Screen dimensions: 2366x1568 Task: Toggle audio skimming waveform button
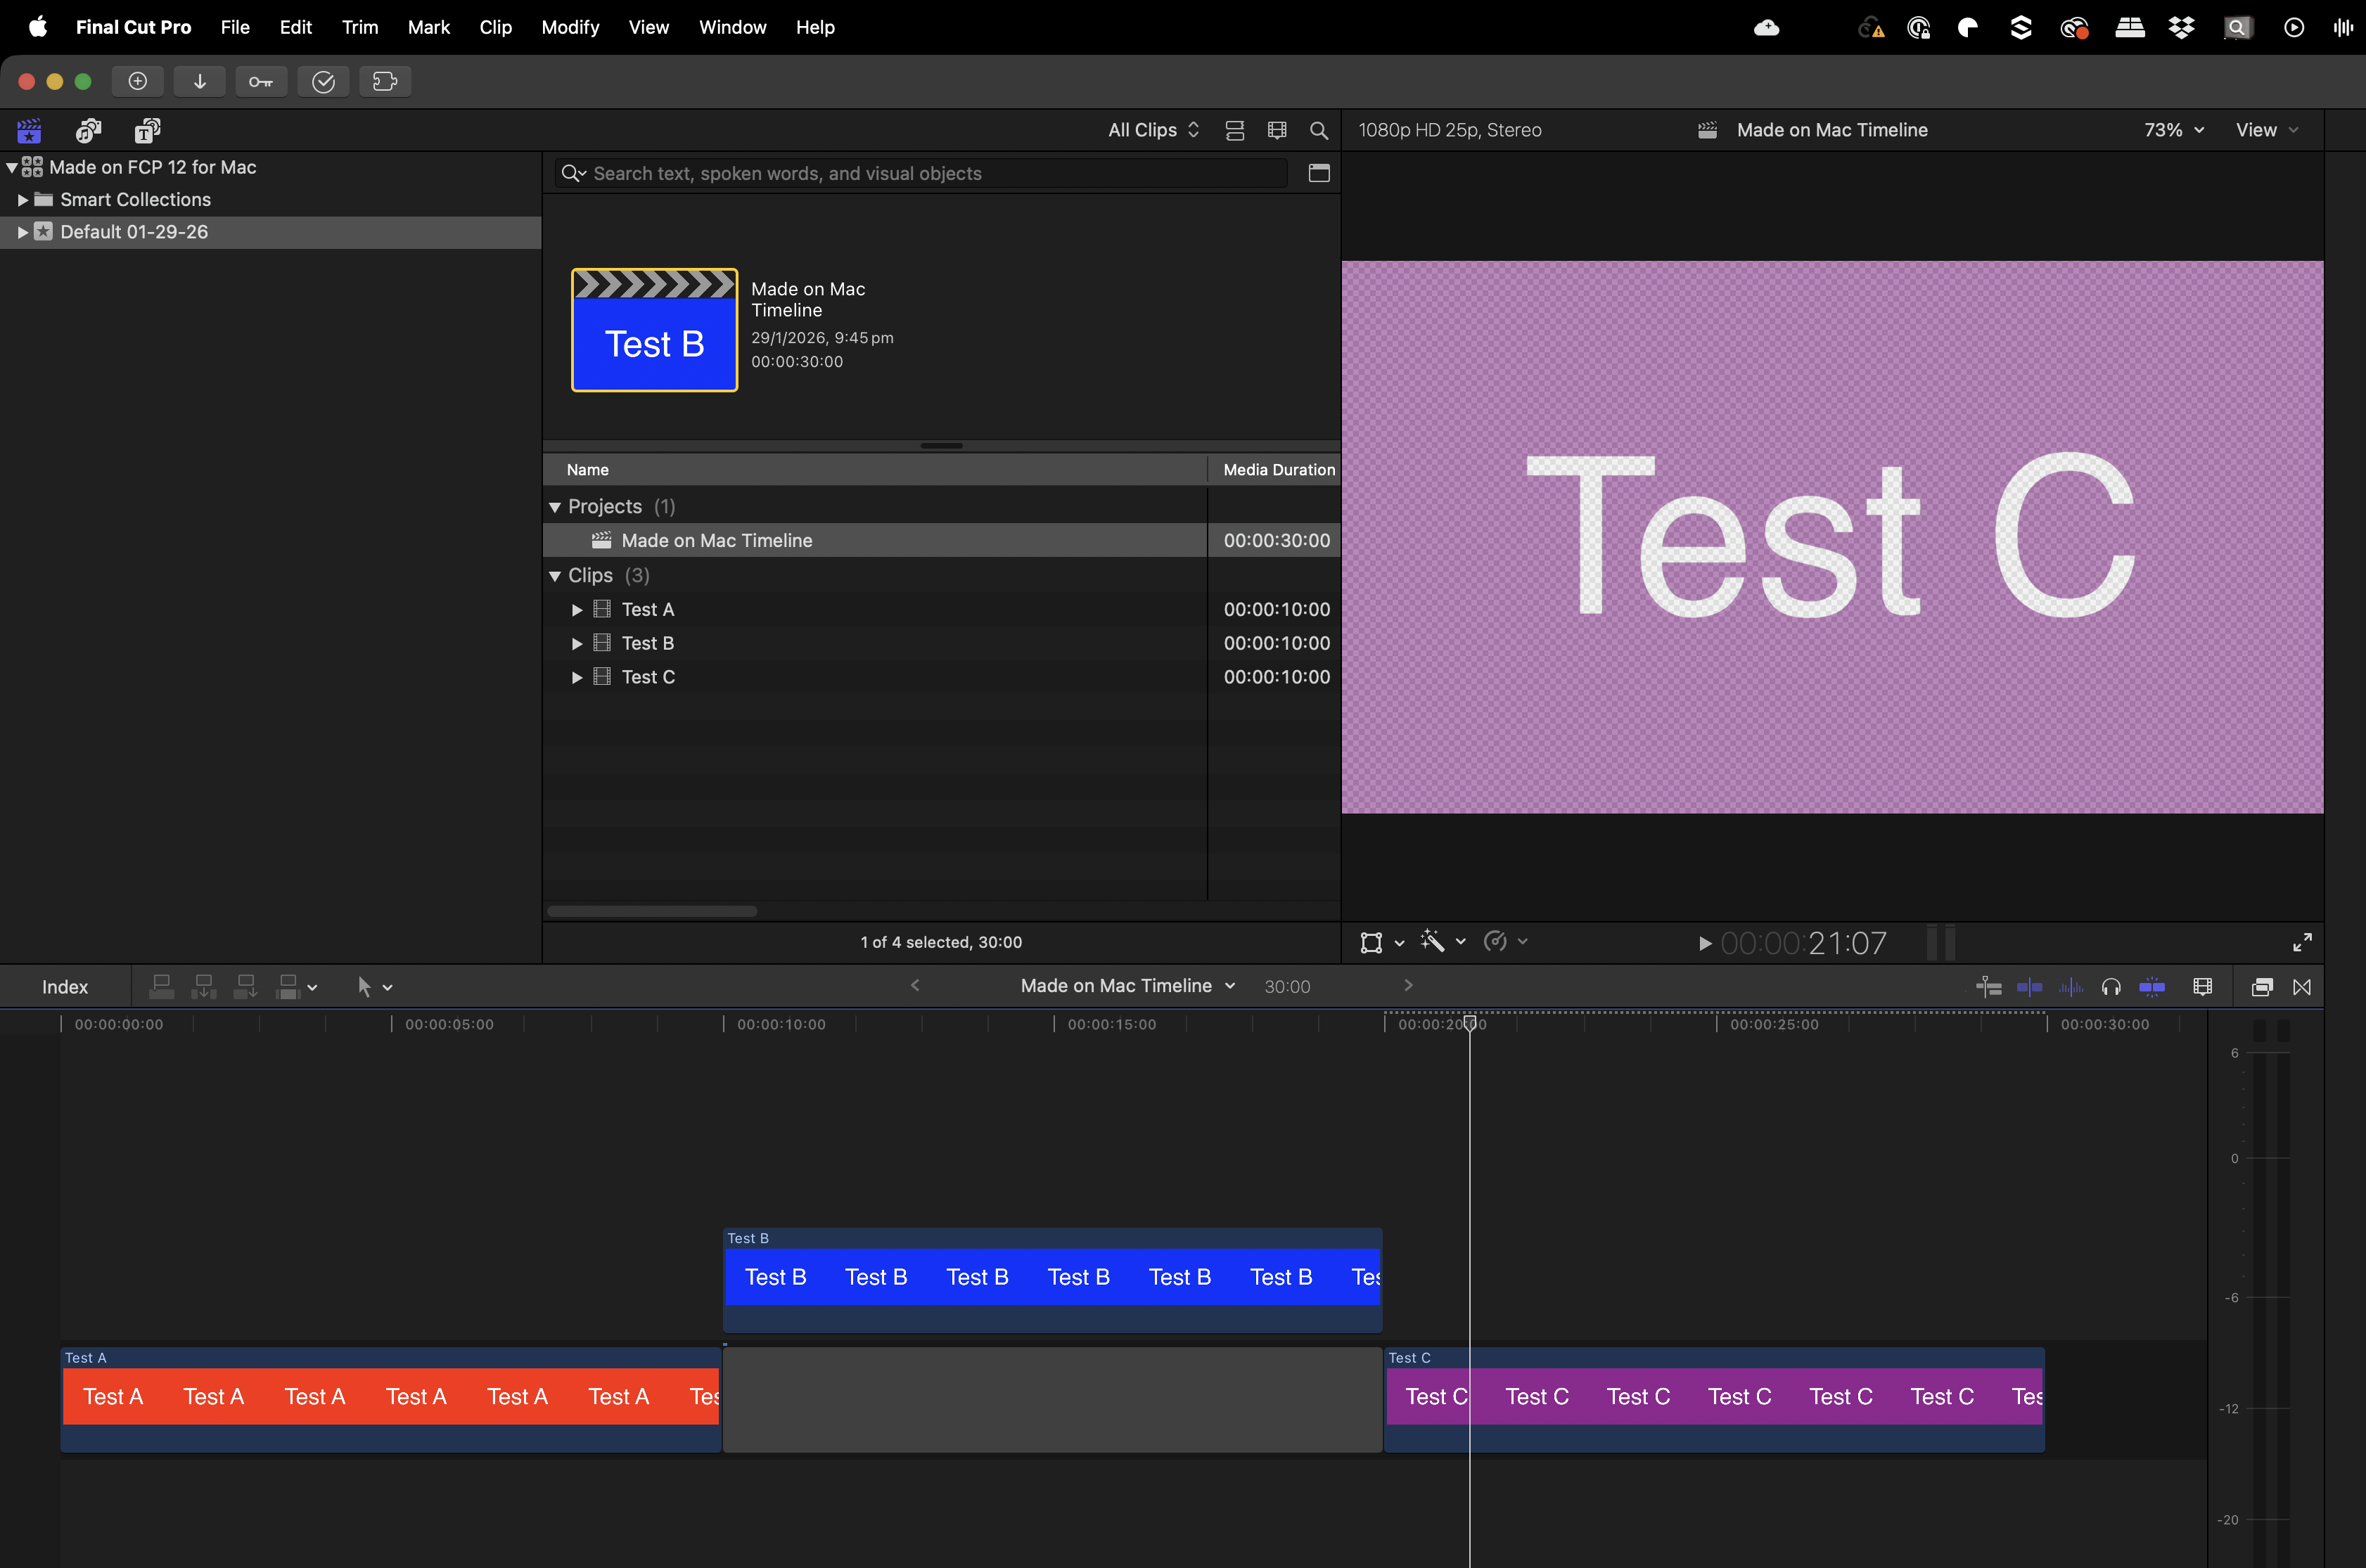tap(2071, 987)
